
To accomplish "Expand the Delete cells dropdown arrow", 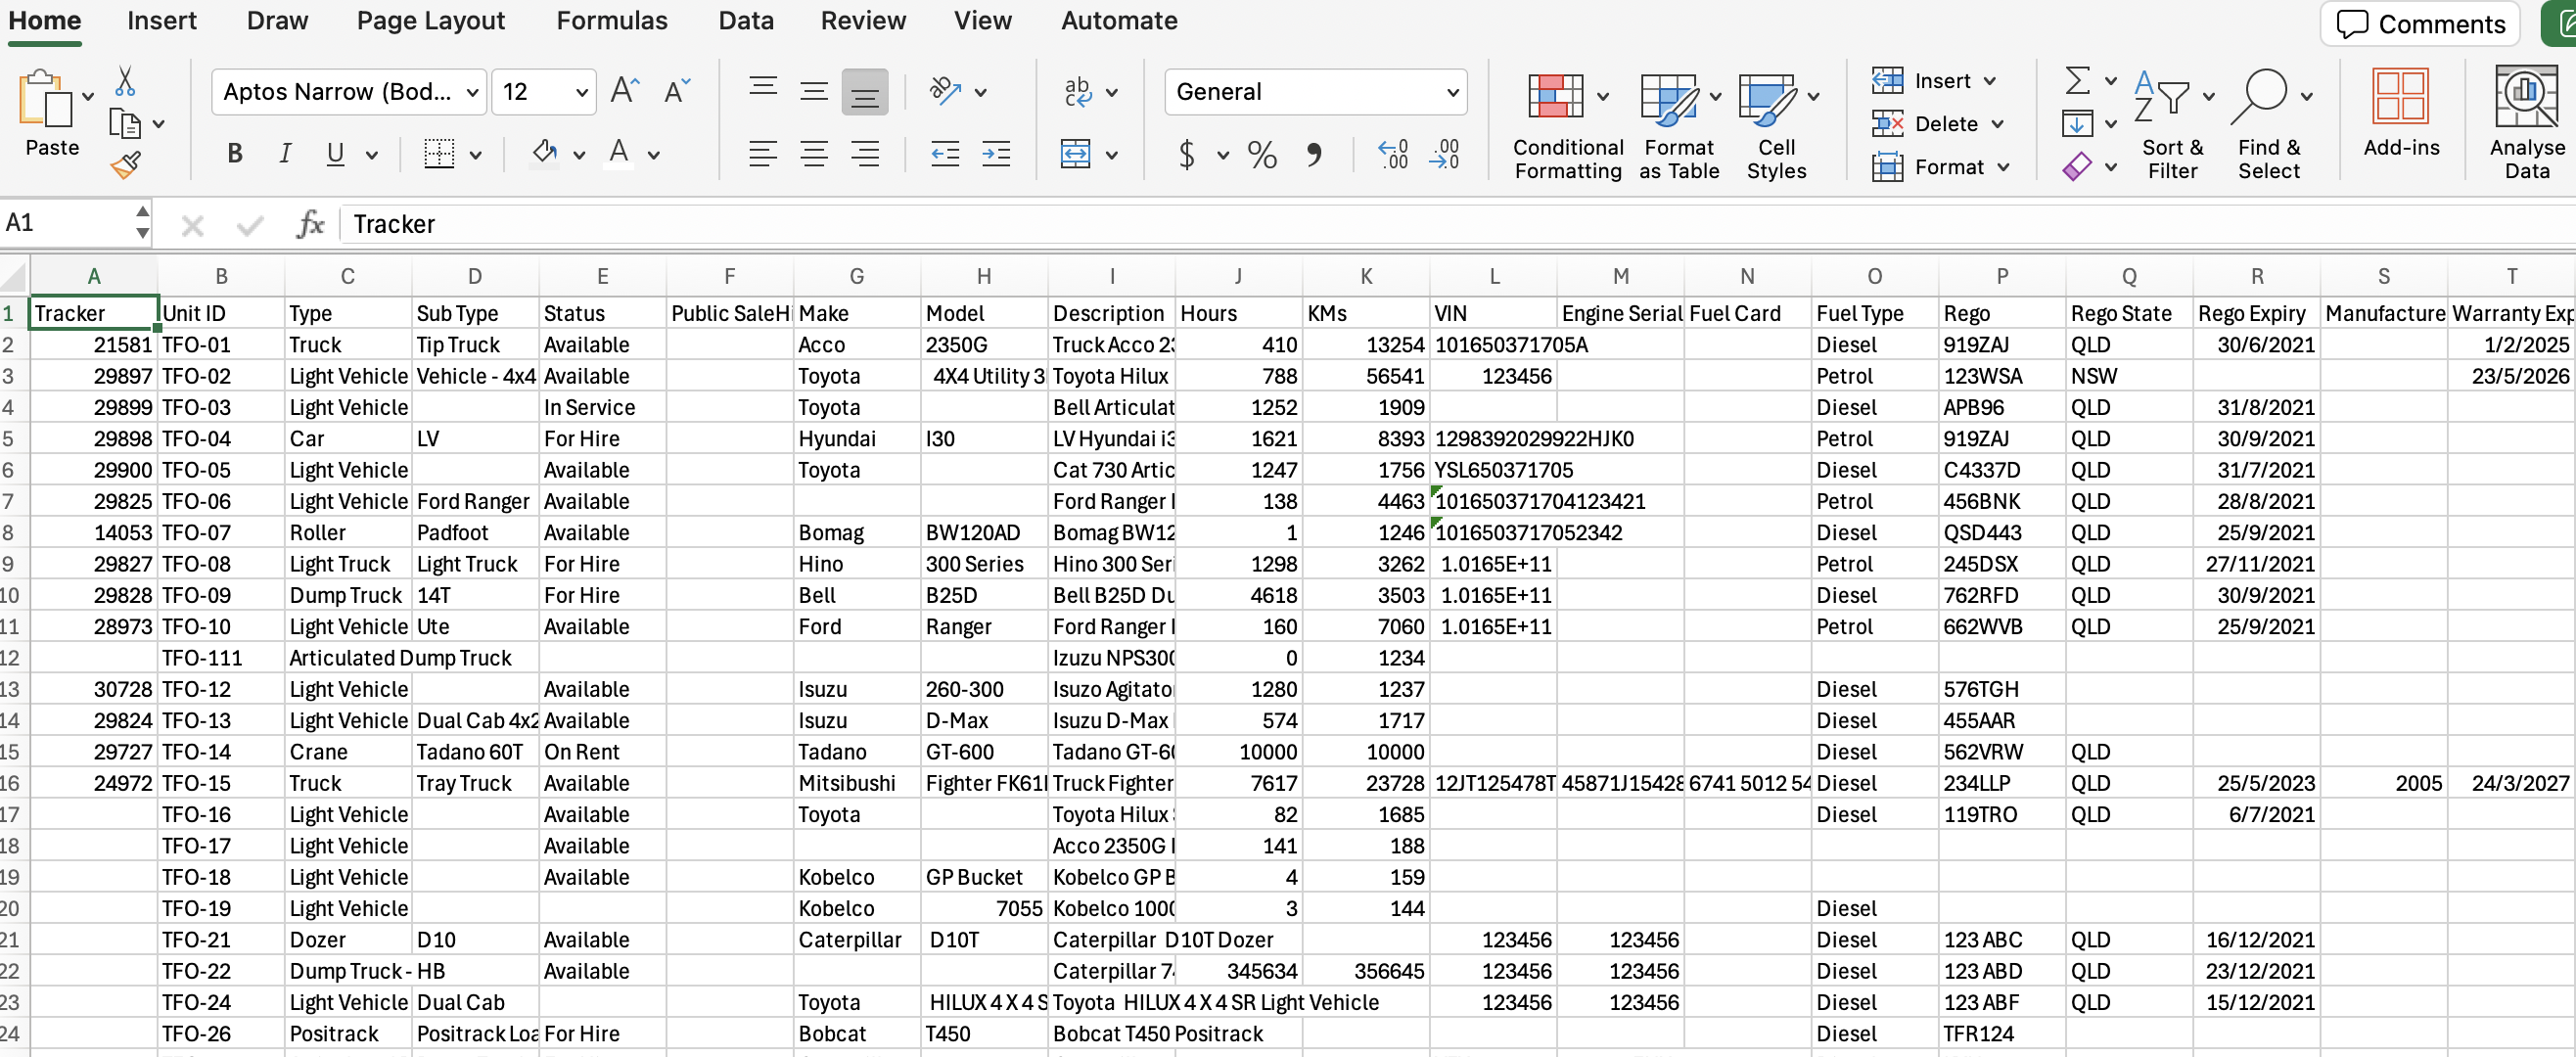I will pos(1997,124).
